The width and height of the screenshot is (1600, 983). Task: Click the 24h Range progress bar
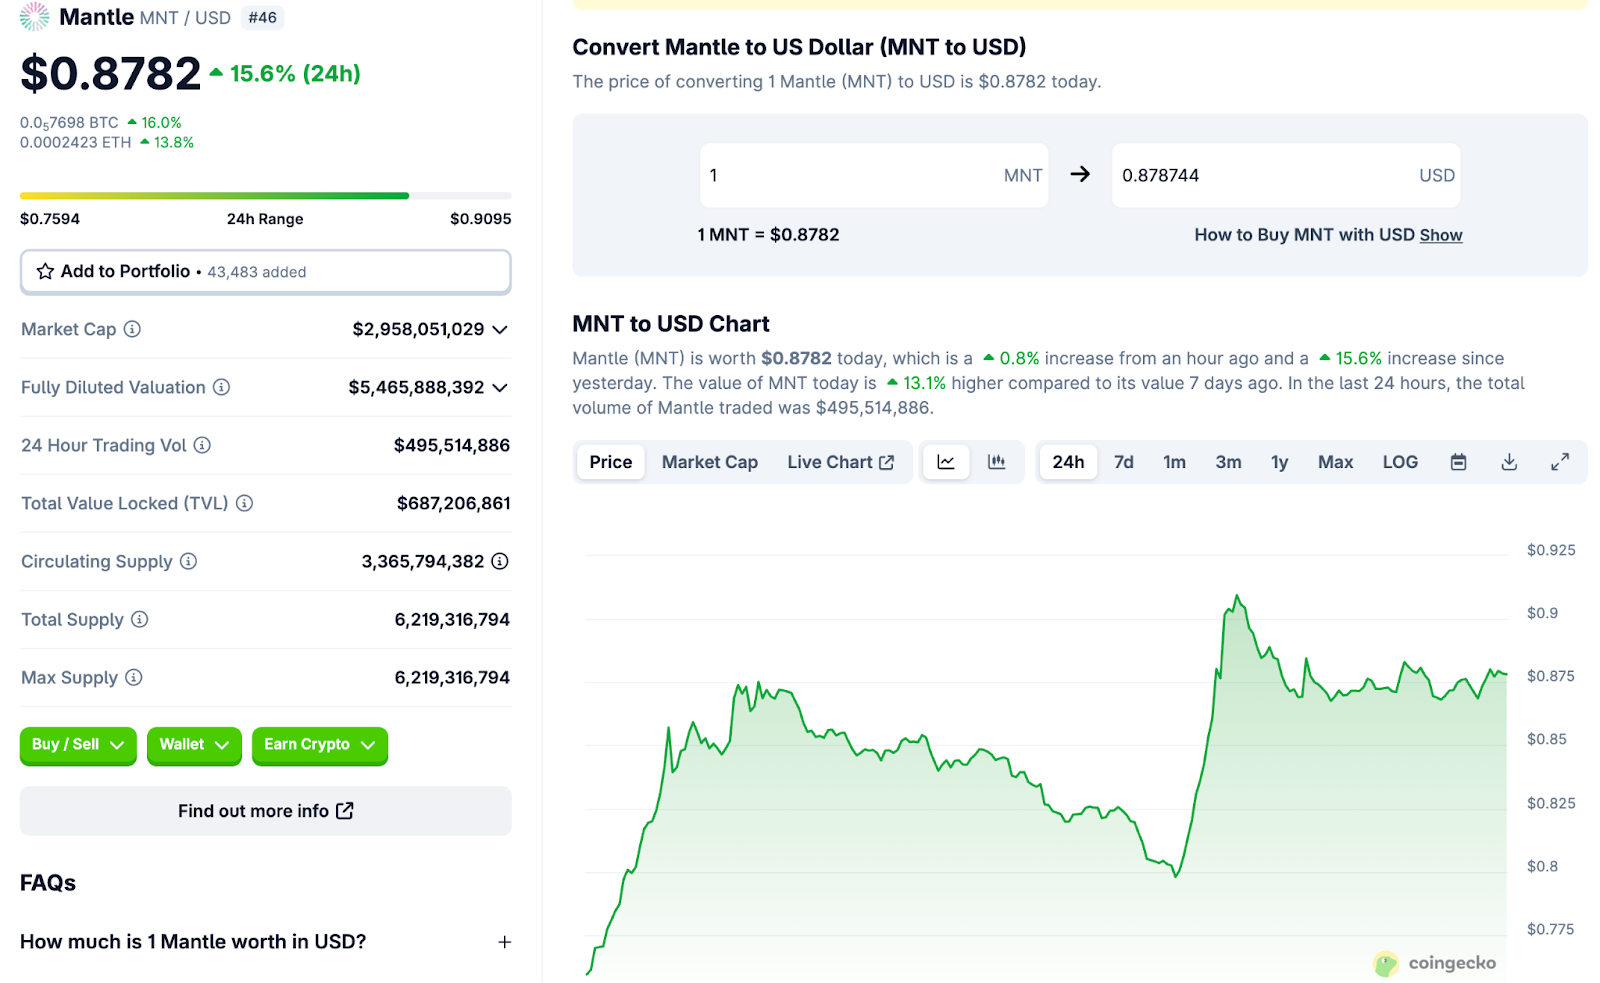[x=266, y=196]
